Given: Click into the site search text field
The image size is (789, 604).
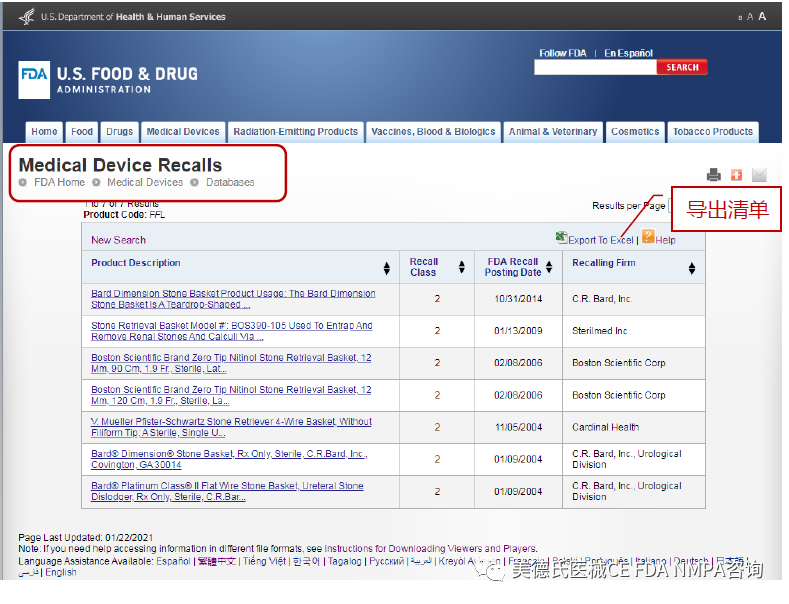Looking at the screenshot, I should [x=595, y=68].
